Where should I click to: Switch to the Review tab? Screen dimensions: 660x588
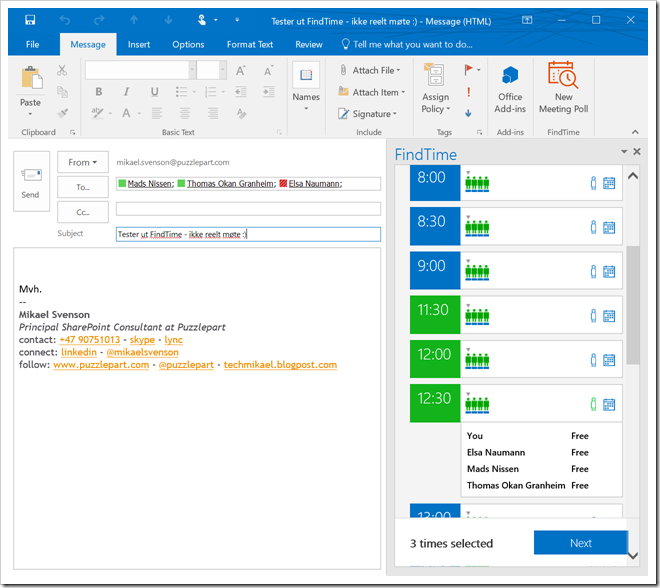[309, 44]
